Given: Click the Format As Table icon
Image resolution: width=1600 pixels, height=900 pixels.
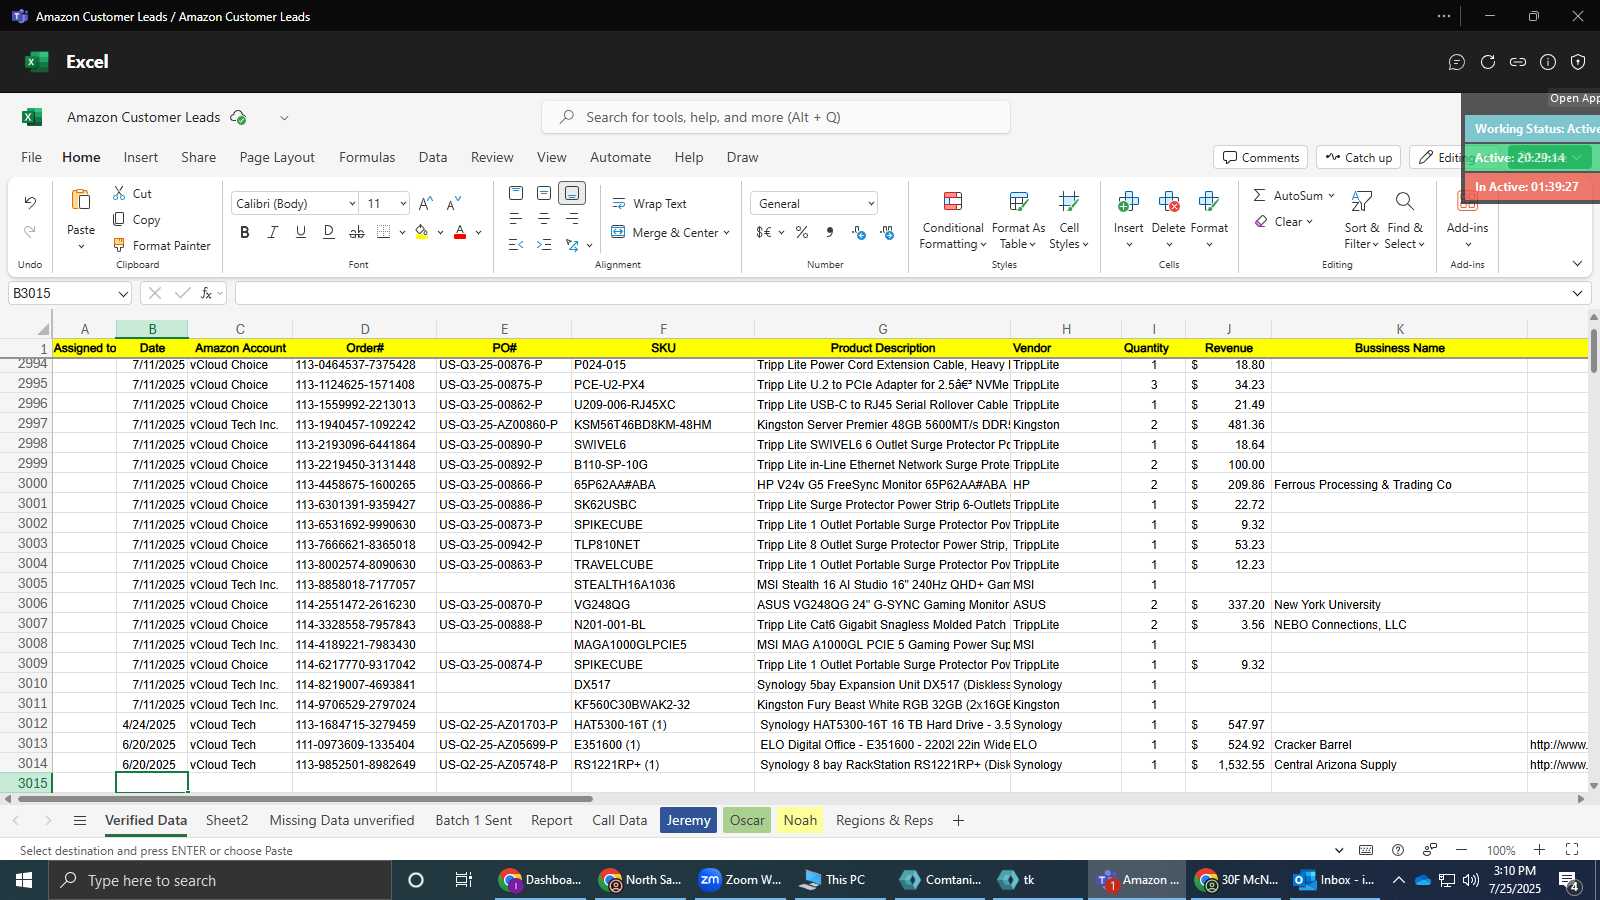Looking at the screenshot, I should pyautogui.click(x=1018, y=201).
